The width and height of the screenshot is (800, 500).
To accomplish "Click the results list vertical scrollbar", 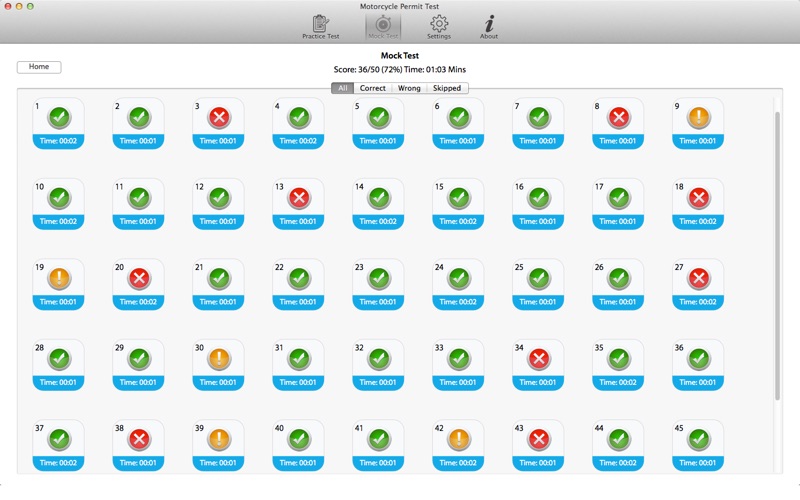I will (x=778, y=255).
